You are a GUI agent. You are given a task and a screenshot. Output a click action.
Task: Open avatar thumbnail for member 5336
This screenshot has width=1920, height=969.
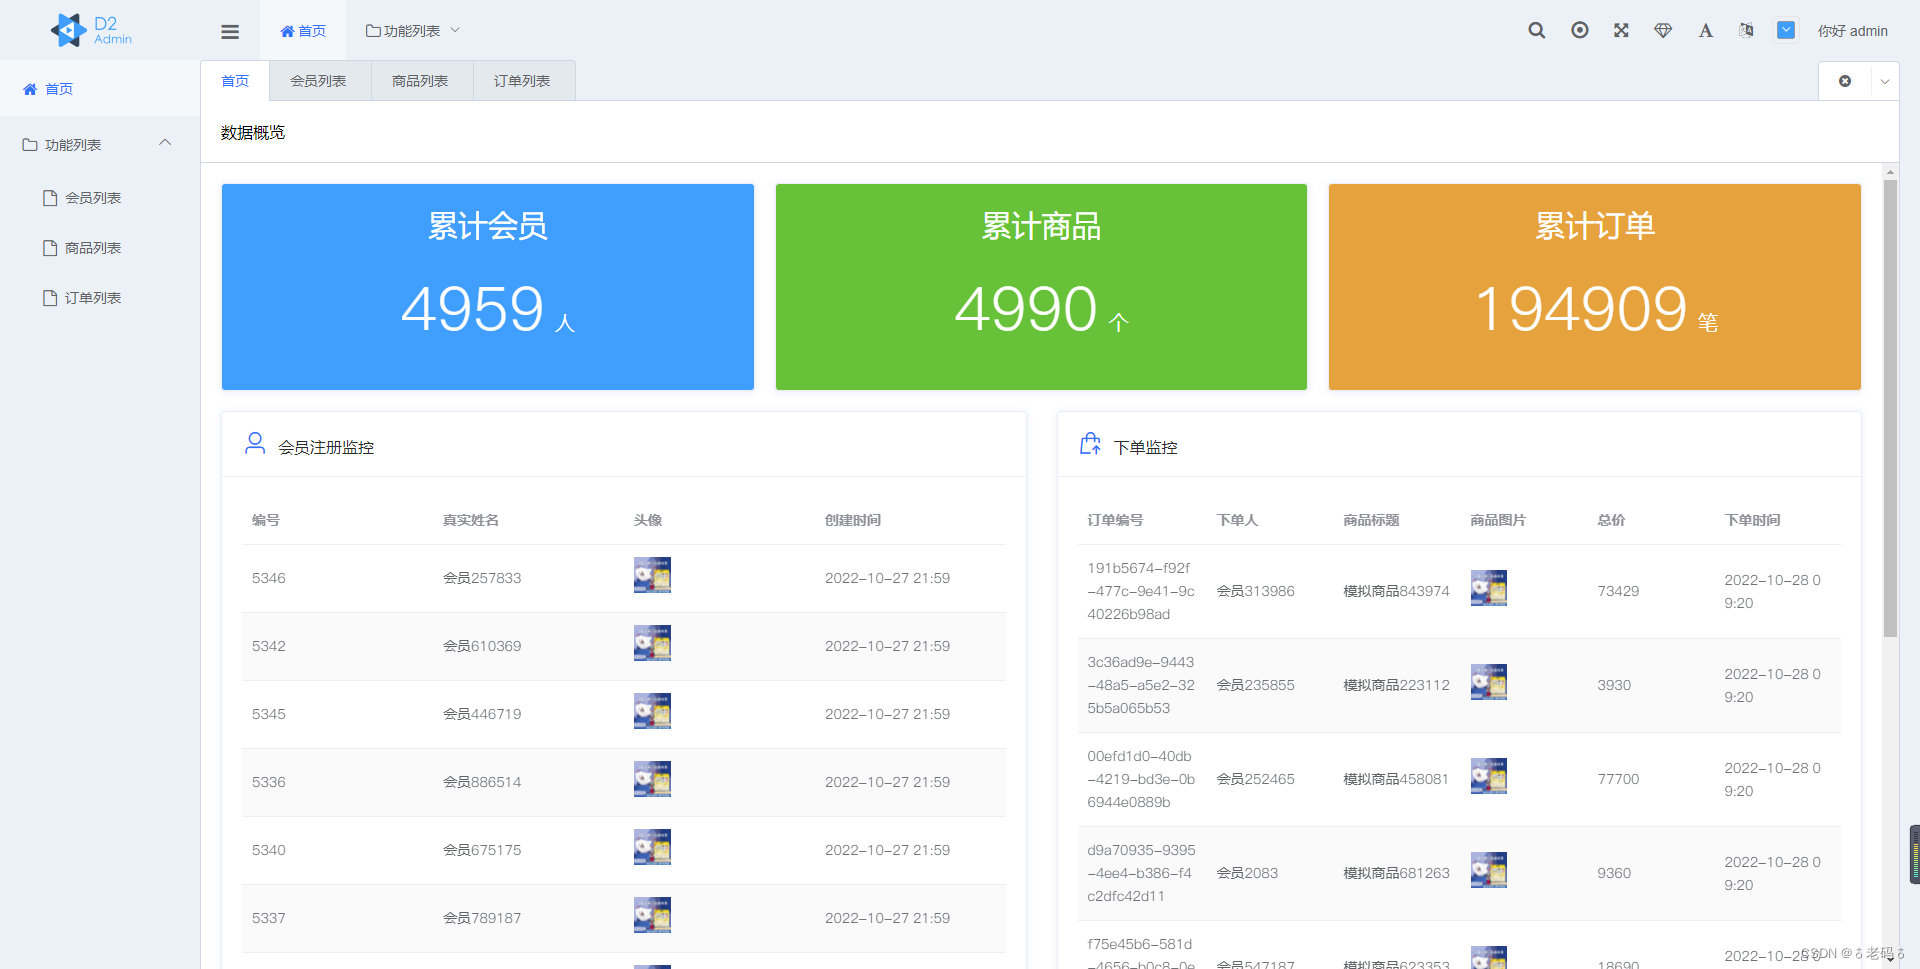pos(652,779)
